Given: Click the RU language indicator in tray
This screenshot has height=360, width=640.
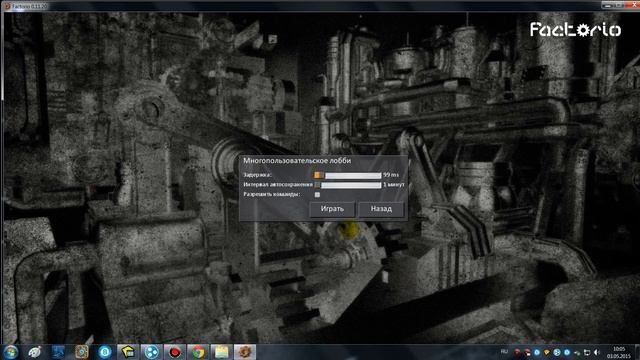Looking at the screenshot, I should point(504,352).
